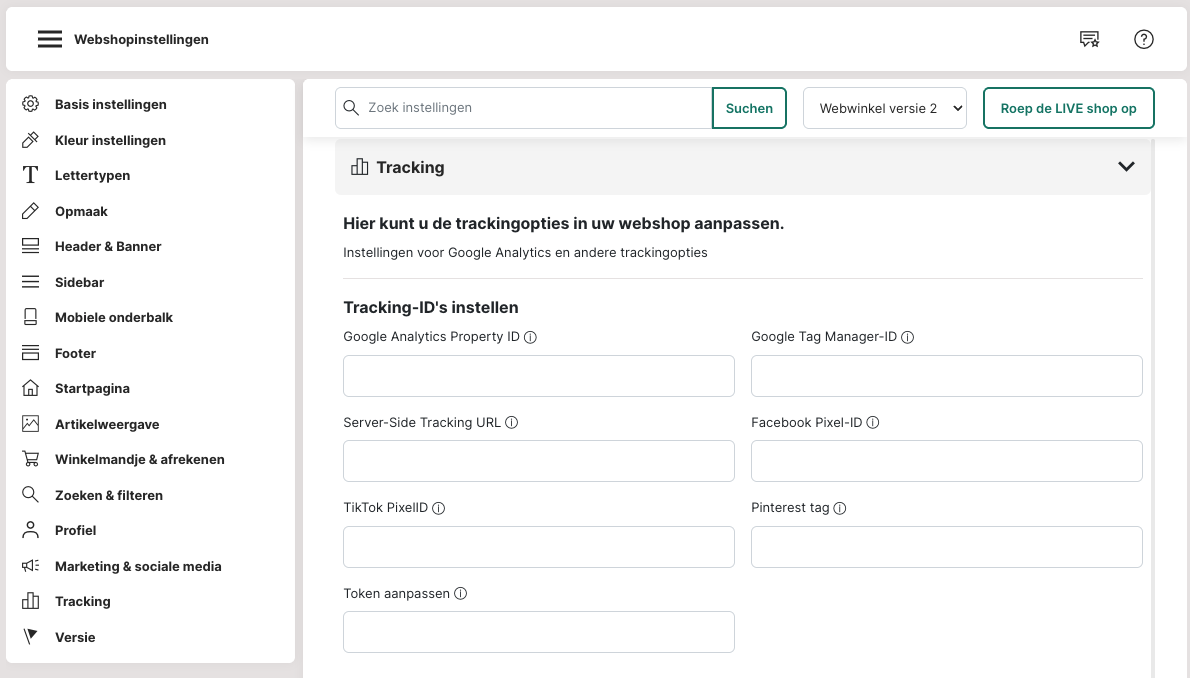1190x678 pixels.
Task: Click the feedback chat icon
Action: coord(1089,39)
